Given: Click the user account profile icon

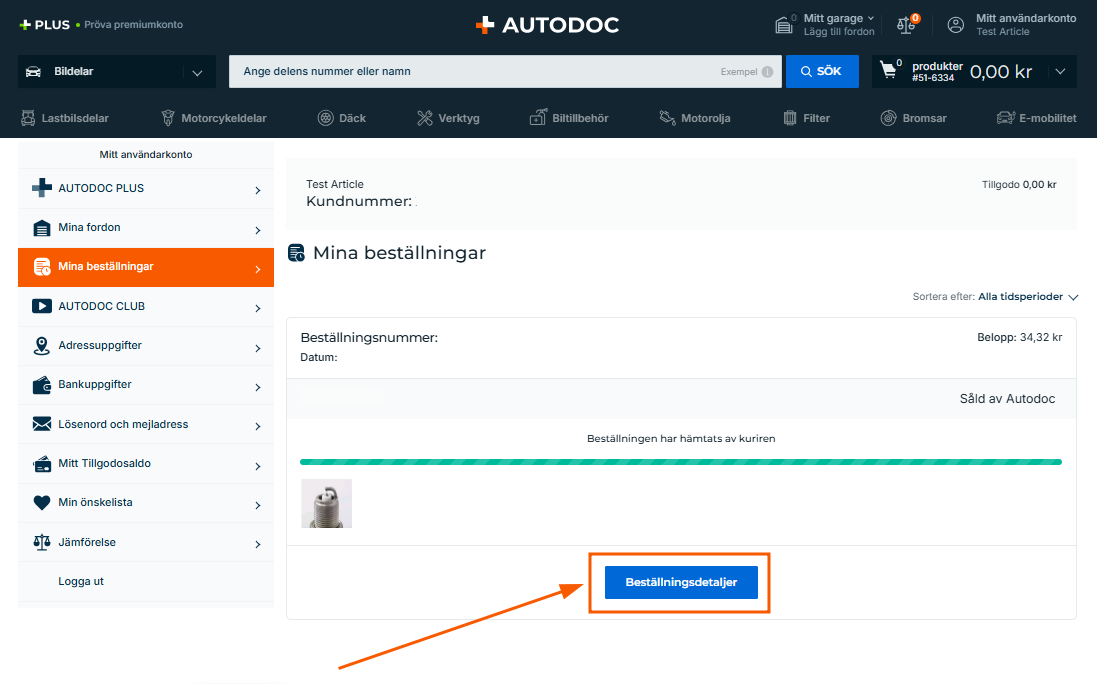Looking at the screenshot, I should 956,25.
